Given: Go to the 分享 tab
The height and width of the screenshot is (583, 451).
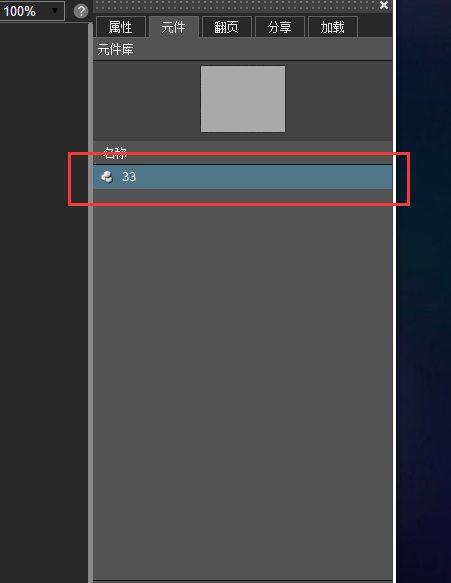Looking at the screenshot, I should (x=280, y=27).
